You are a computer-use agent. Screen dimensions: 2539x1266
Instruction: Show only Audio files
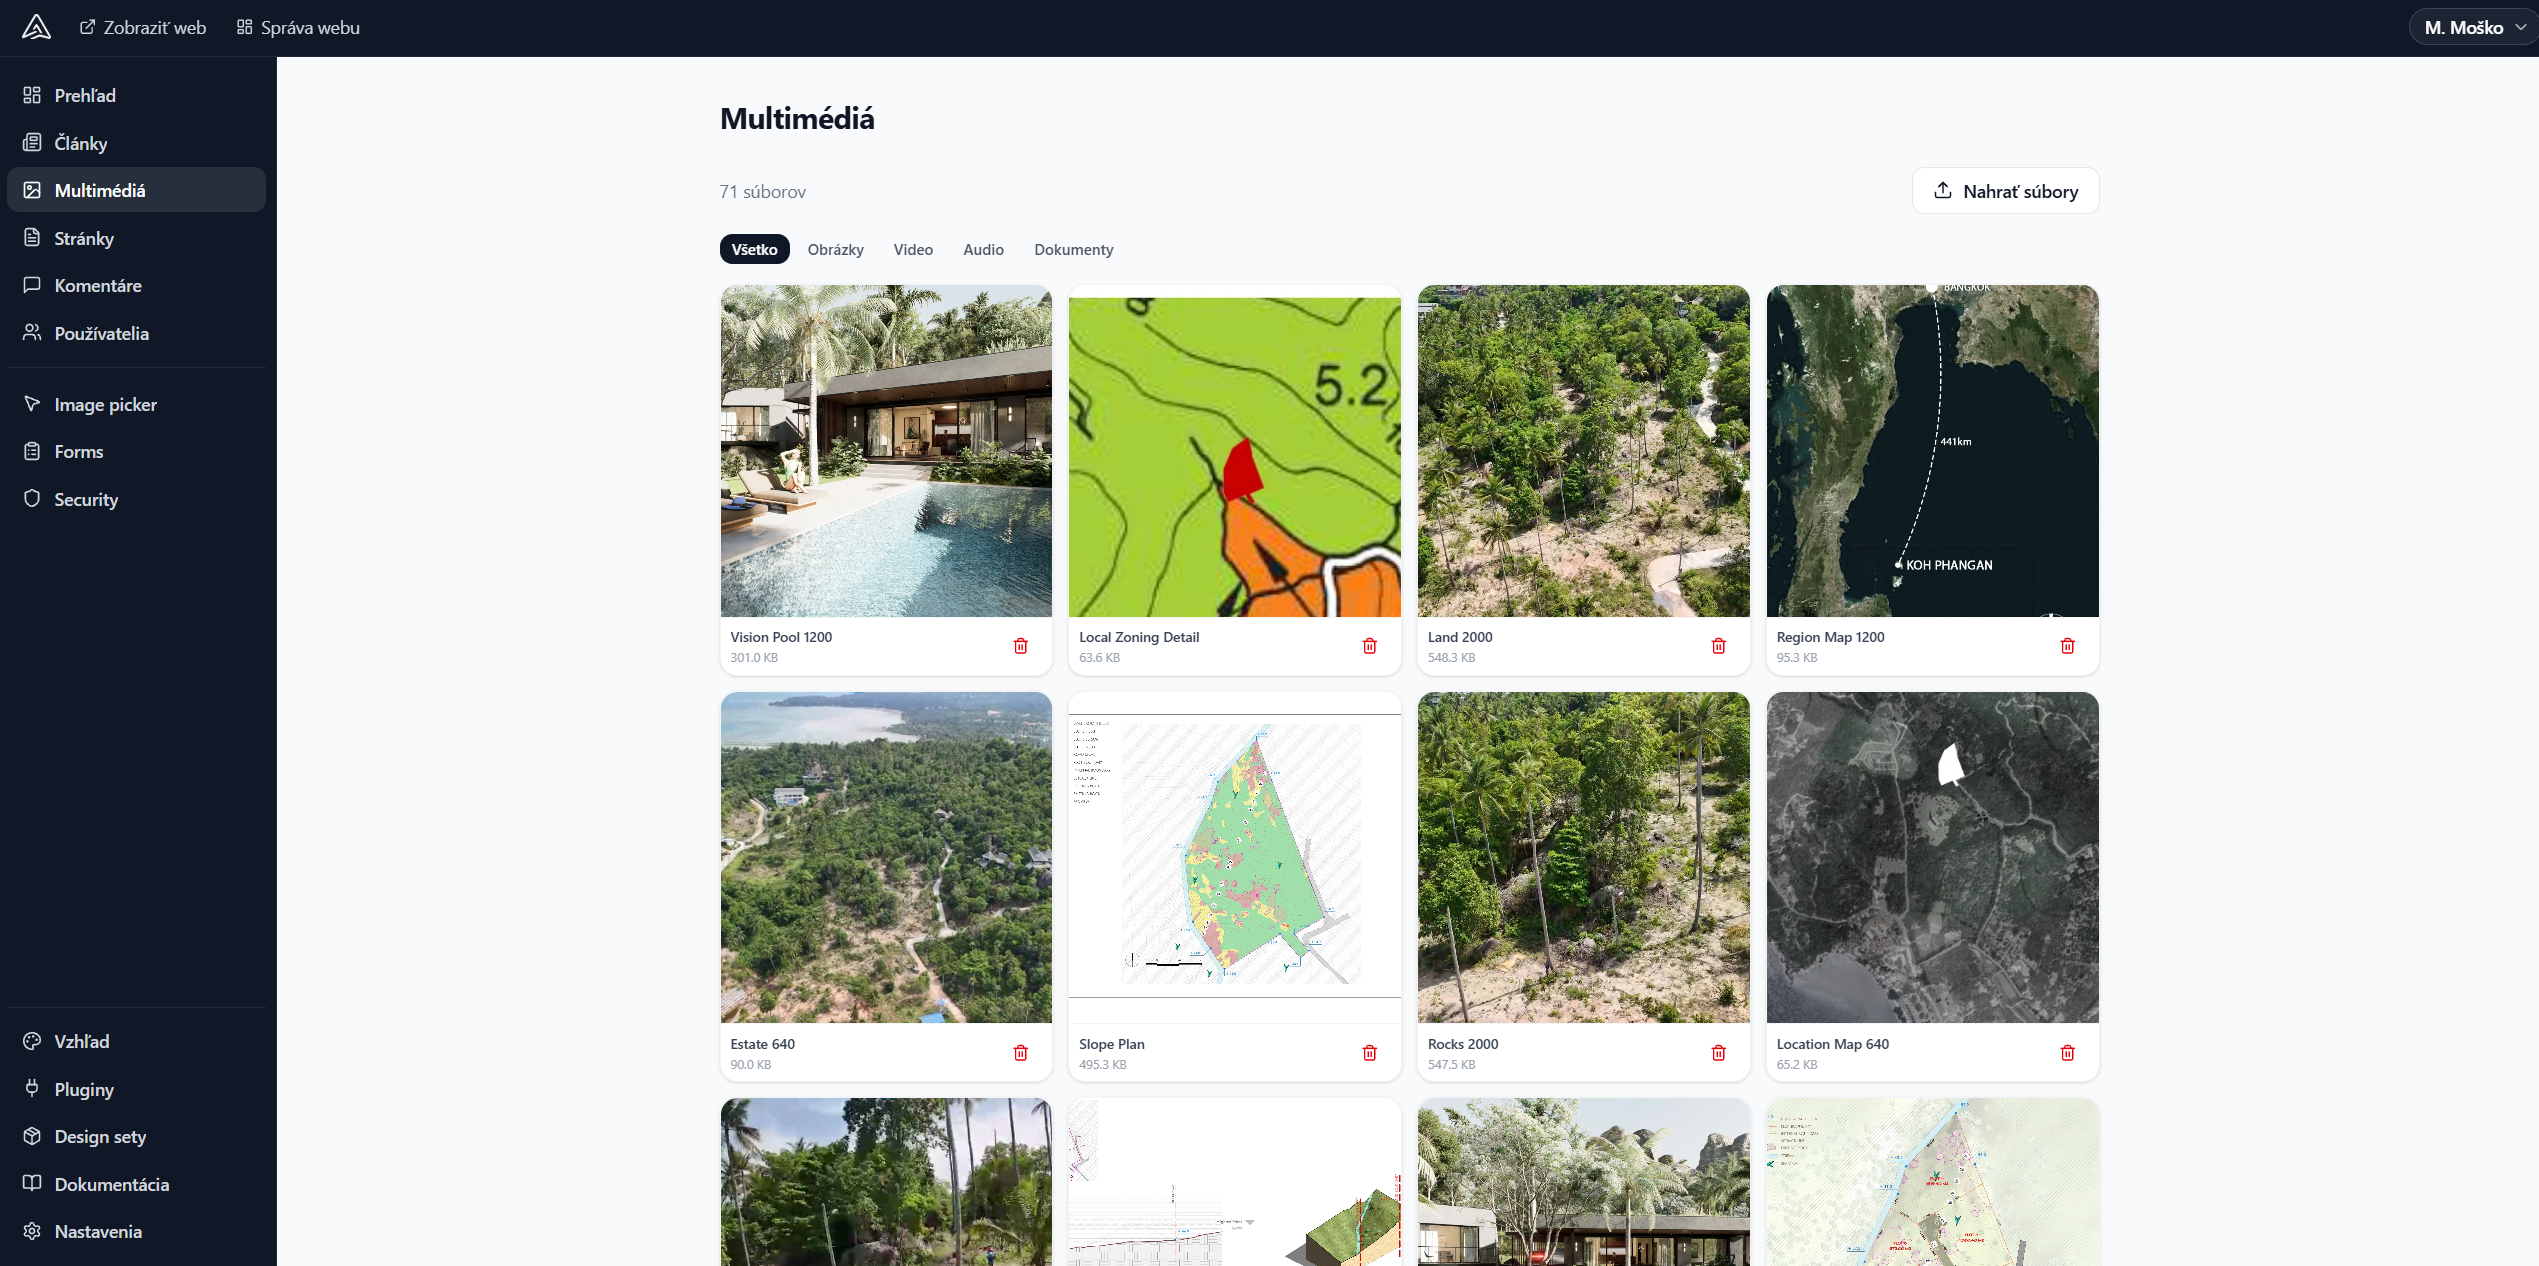click(983, 249)
